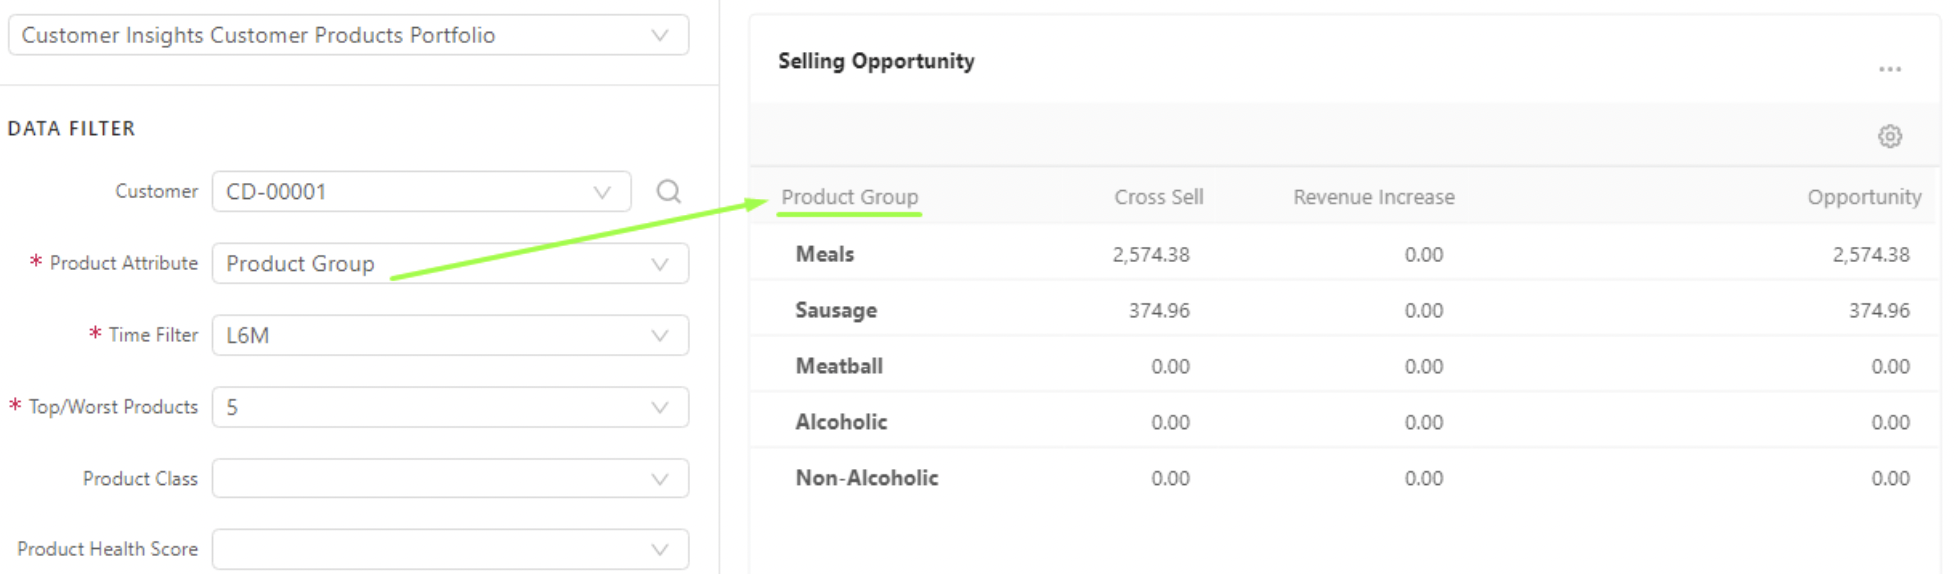The width and height of the screenshot is (1958, 574).
Task: Open the Selling Opportunity ellipsis menu
Action: click(1889, 69)
